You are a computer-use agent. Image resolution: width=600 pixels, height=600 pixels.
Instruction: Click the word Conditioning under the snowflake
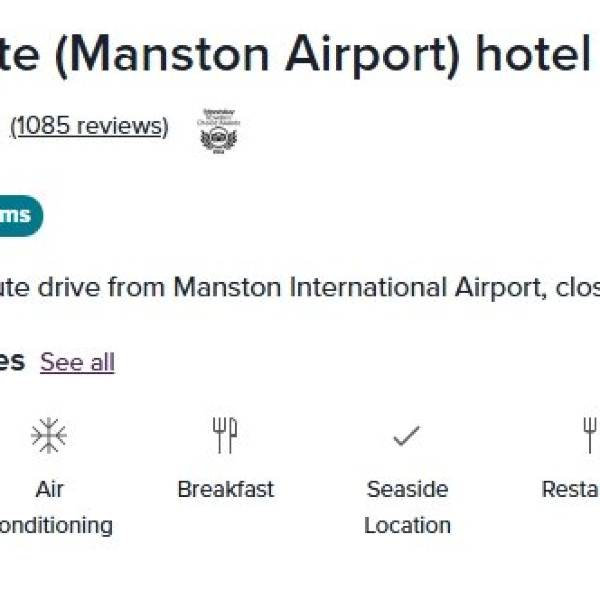point(55,525)
